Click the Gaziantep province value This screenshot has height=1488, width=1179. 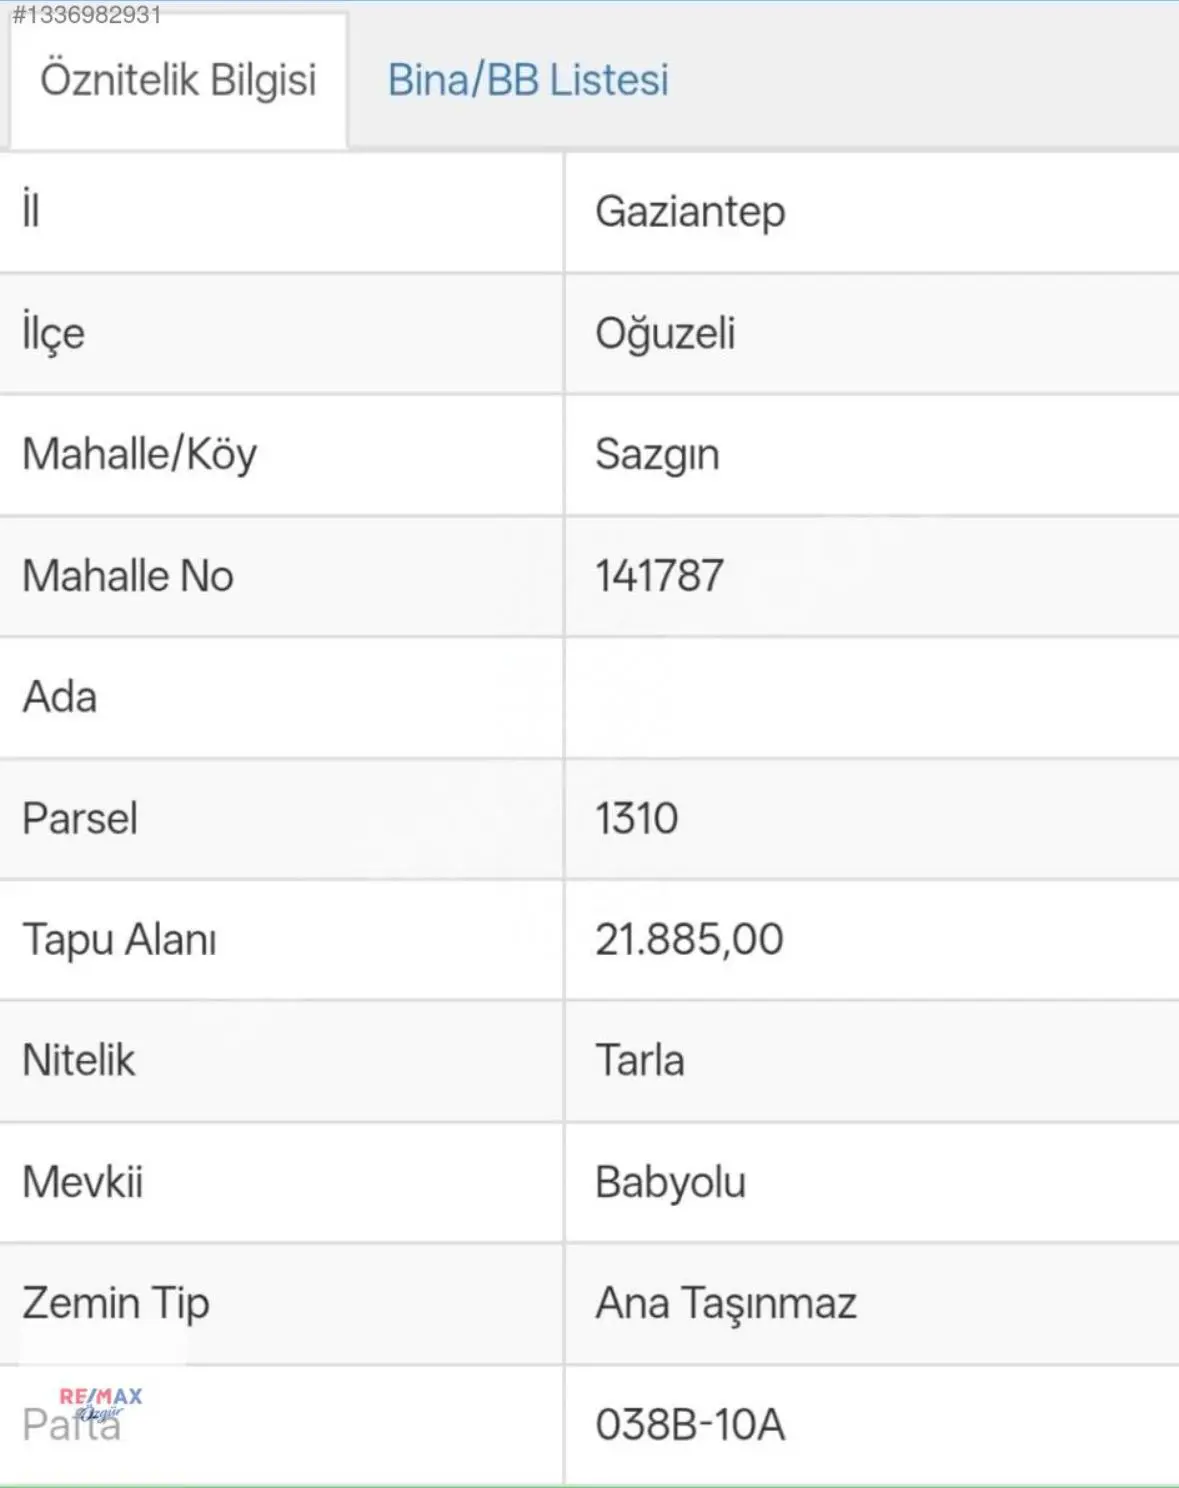tap(690, 212)
